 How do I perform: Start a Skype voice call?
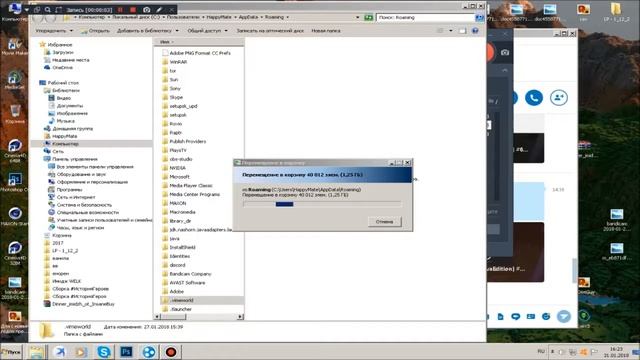pyautogui.click(x=534, y=98)
